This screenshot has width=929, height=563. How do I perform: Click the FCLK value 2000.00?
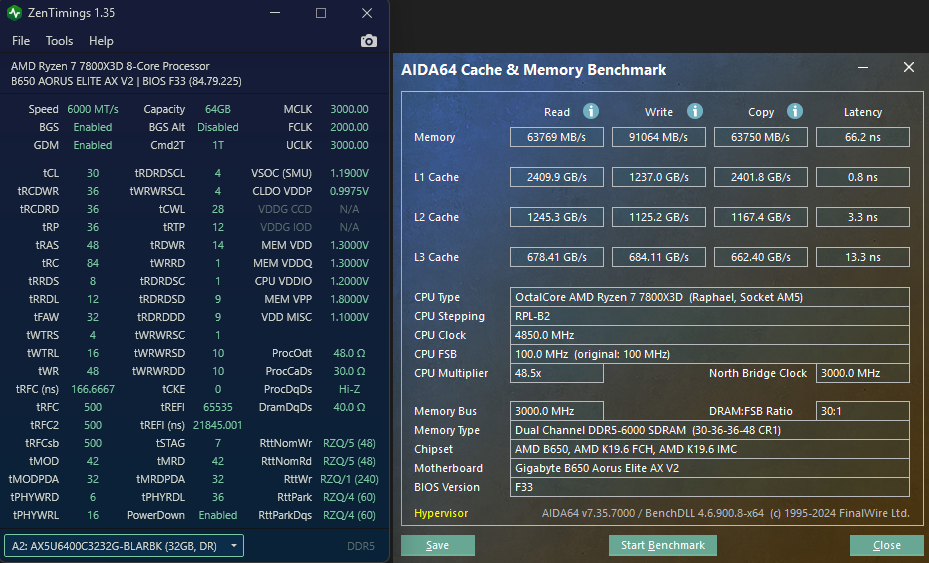[349, 127]
